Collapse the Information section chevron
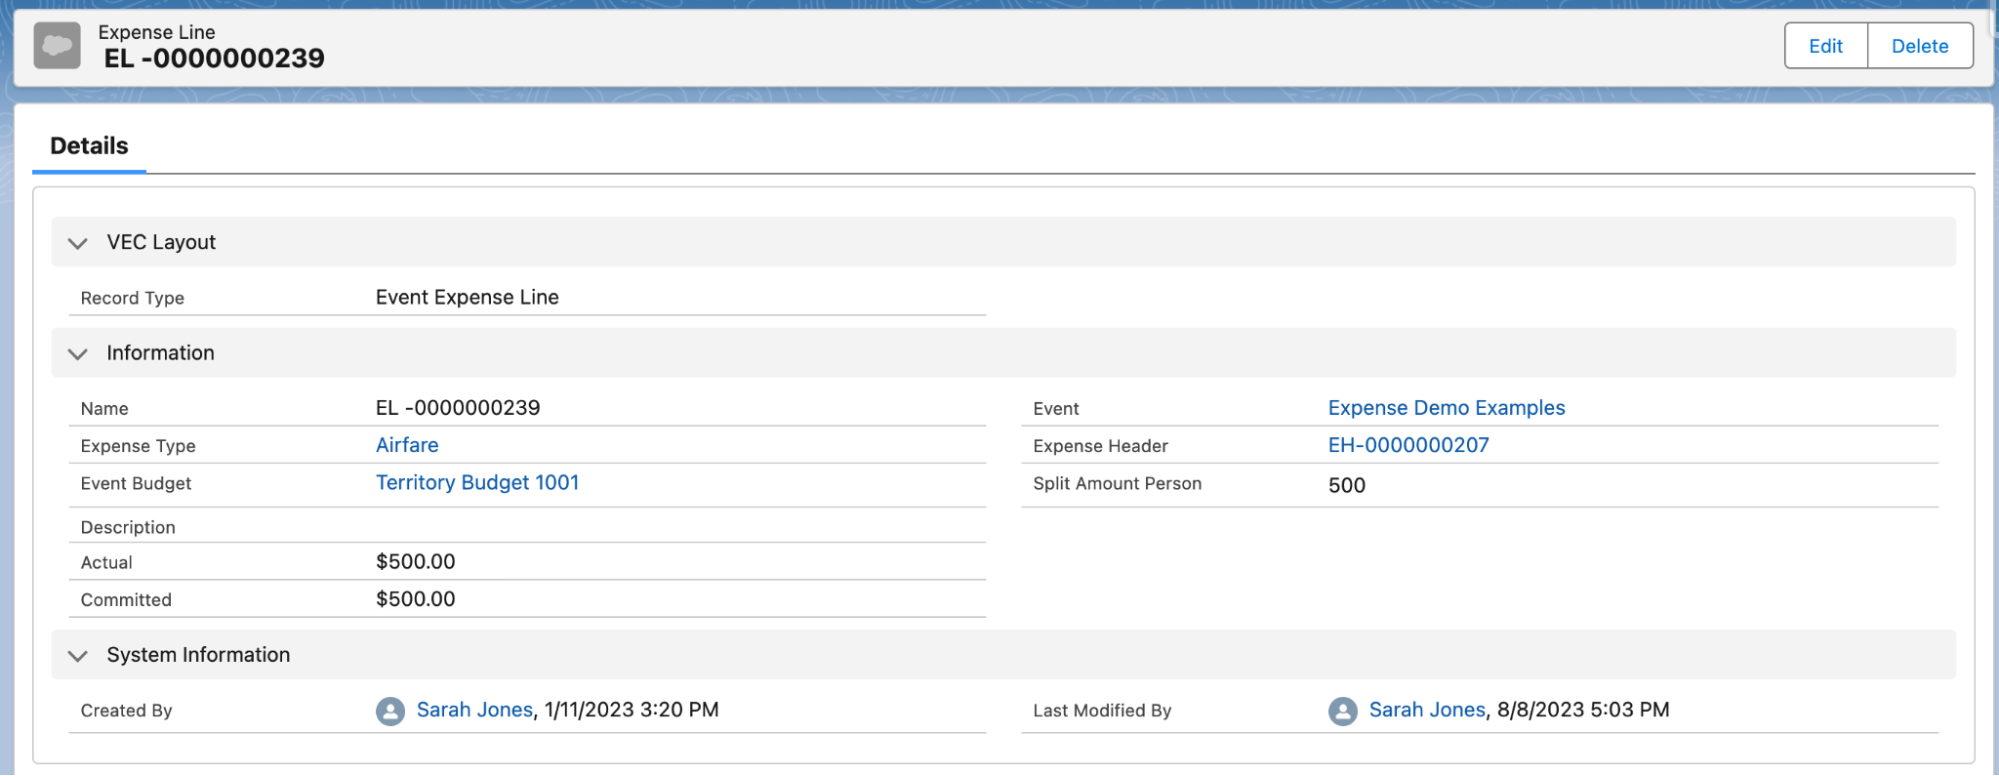This screenshot has width=1999, height=776. coord(78,354)
